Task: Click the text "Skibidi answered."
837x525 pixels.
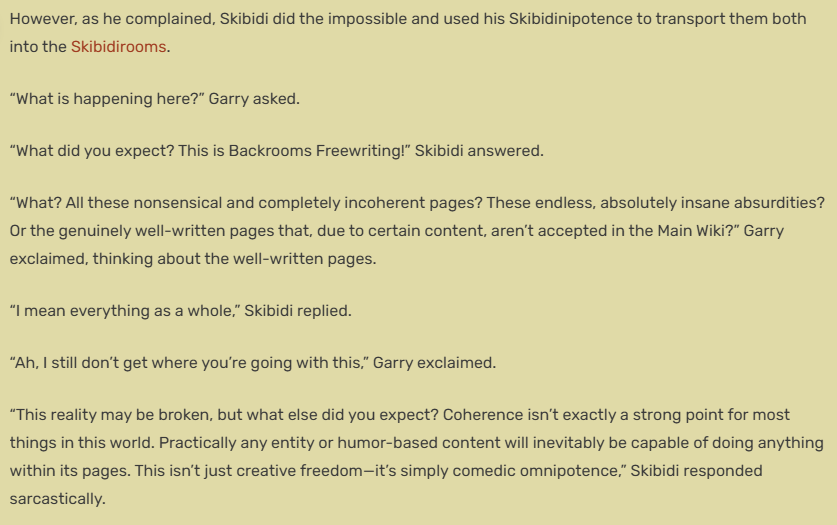Action: click(x=479, y=151)
